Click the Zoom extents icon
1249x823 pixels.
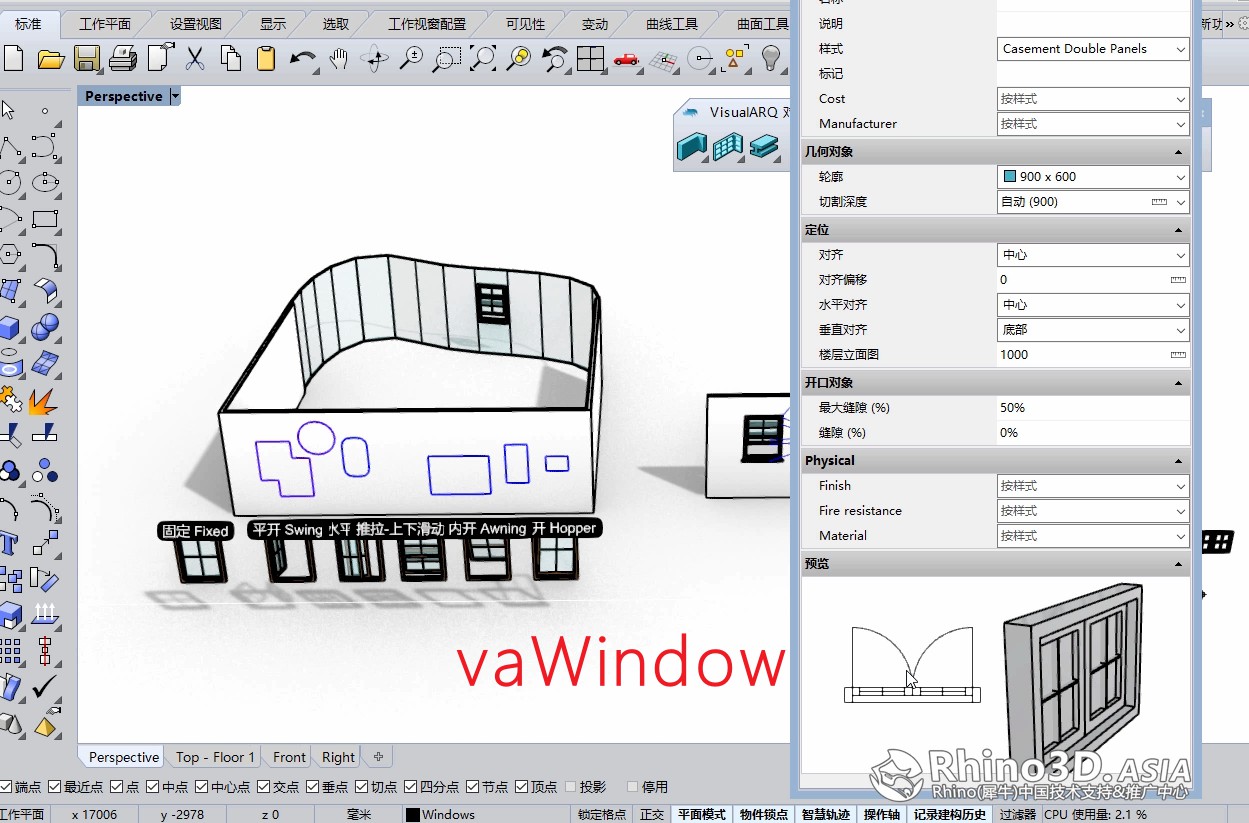coord(483,58)
